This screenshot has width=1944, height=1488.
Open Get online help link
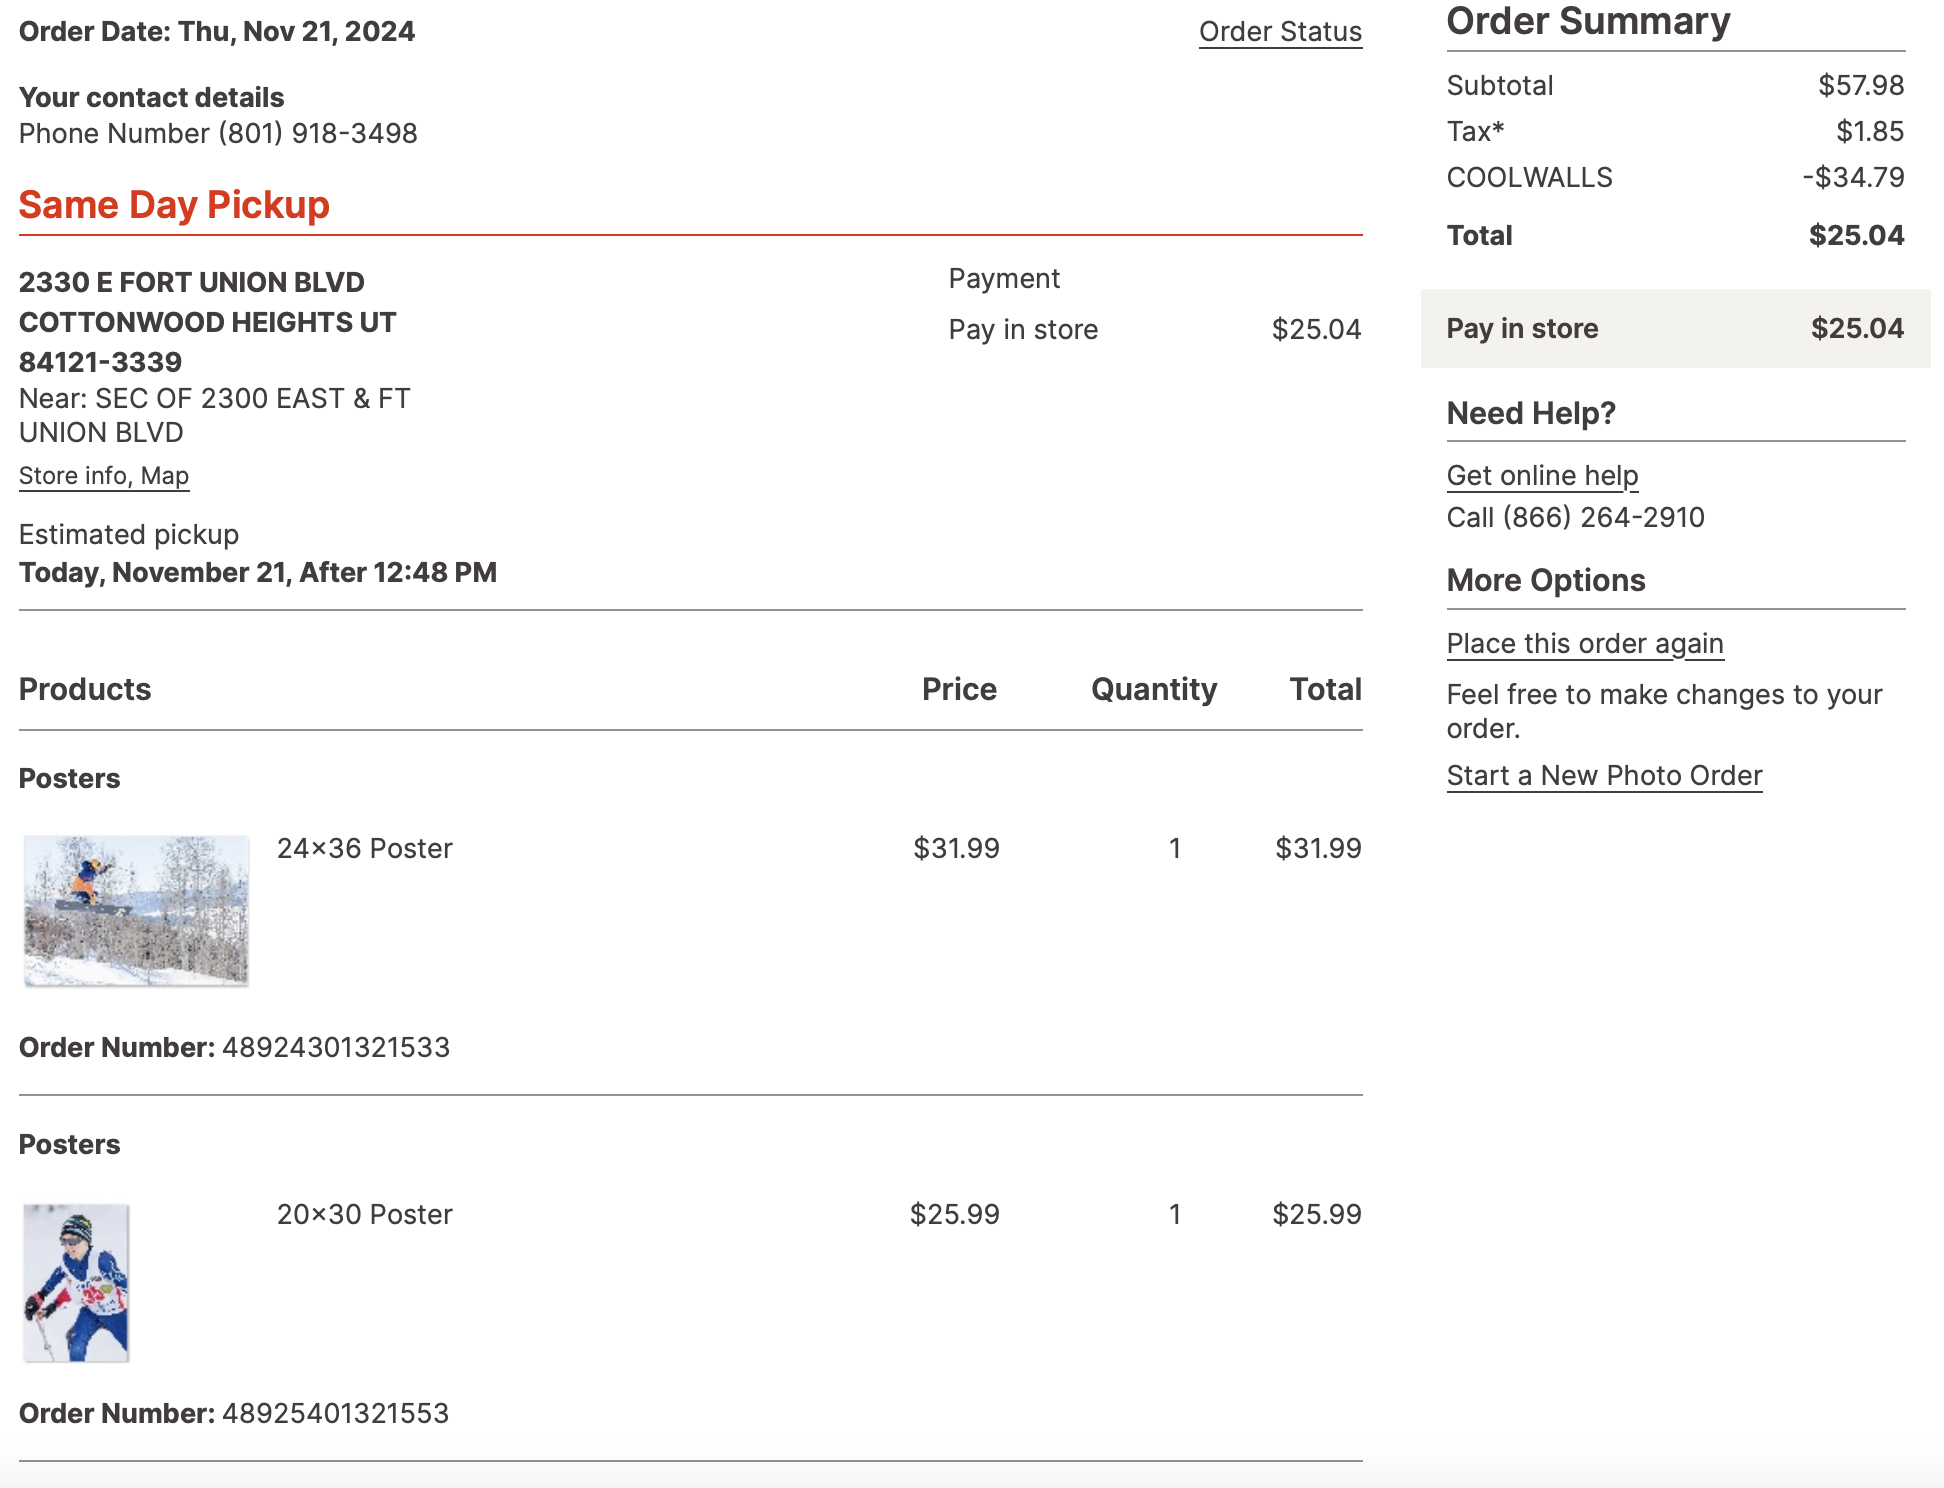click(1542, 476)
